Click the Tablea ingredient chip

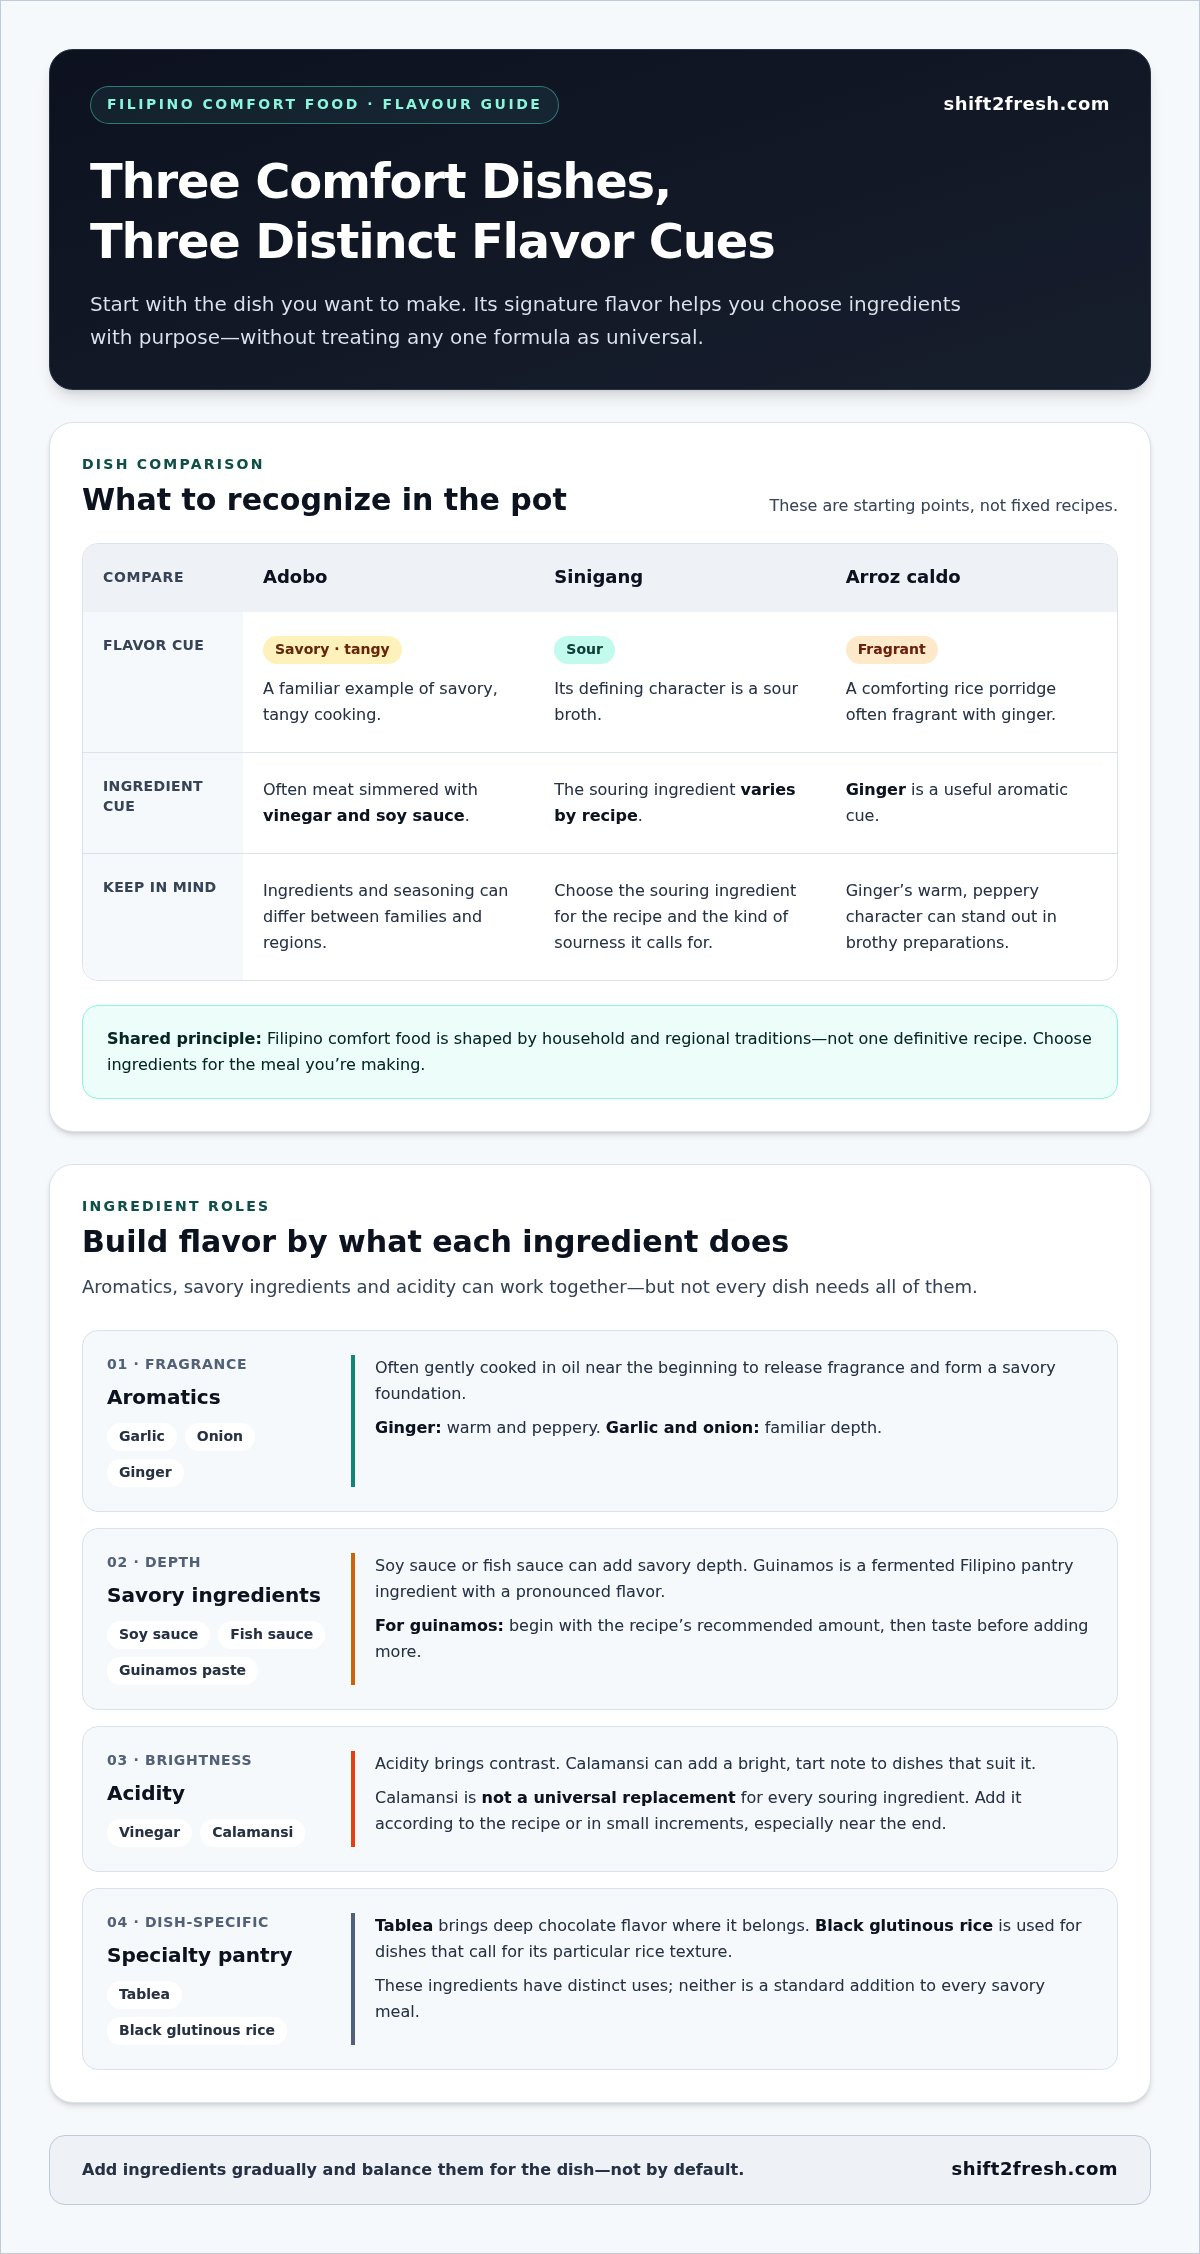pyautogui.click(x=144, y=1994)
